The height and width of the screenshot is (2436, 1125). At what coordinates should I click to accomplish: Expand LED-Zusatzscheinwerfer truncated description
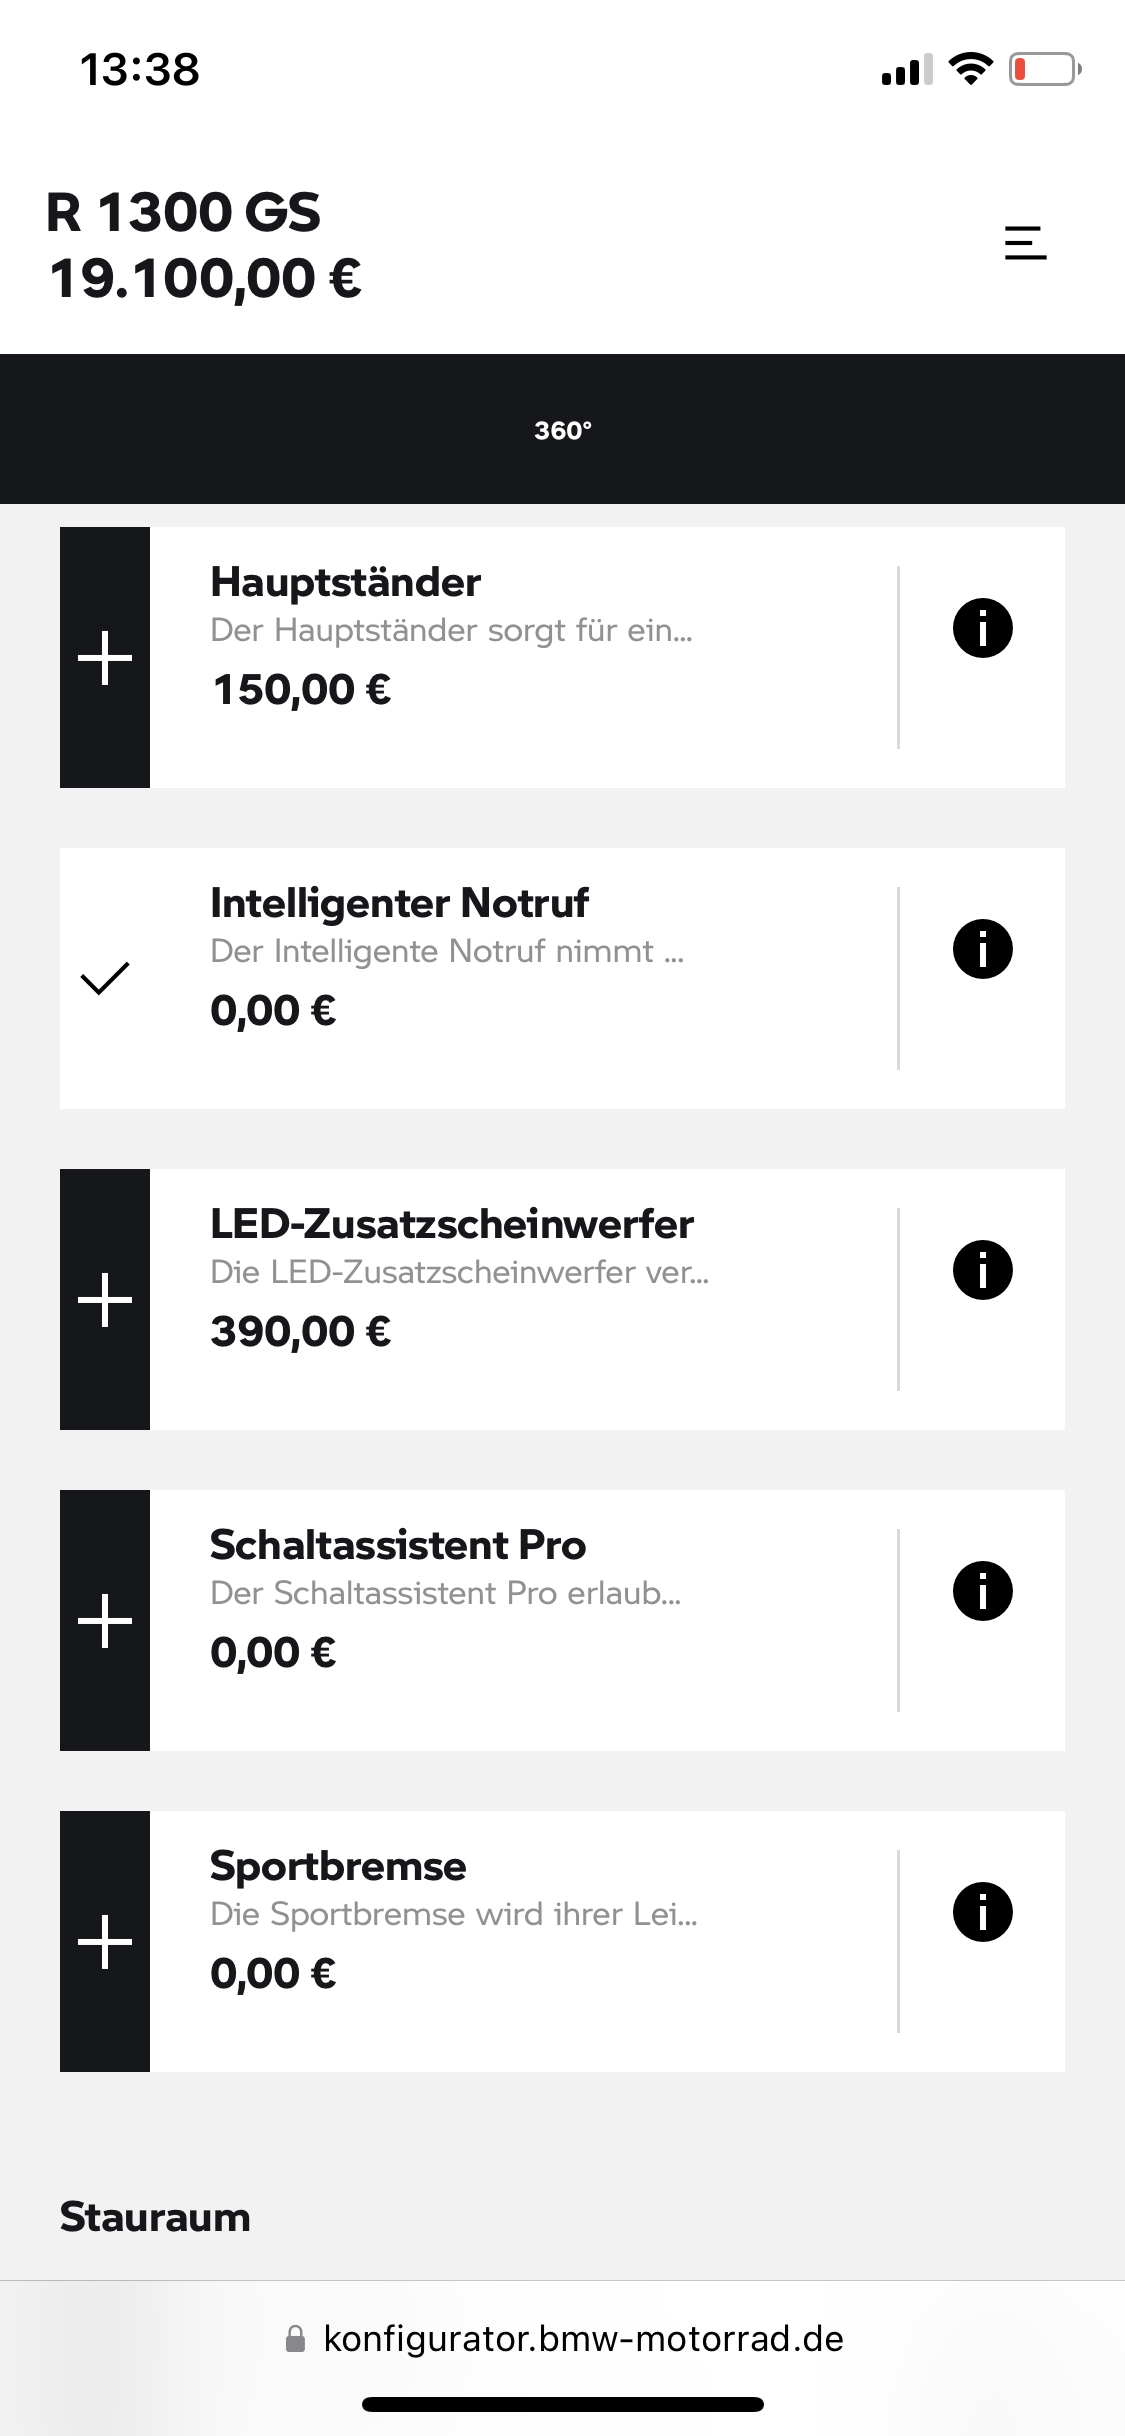(459, 1273)
